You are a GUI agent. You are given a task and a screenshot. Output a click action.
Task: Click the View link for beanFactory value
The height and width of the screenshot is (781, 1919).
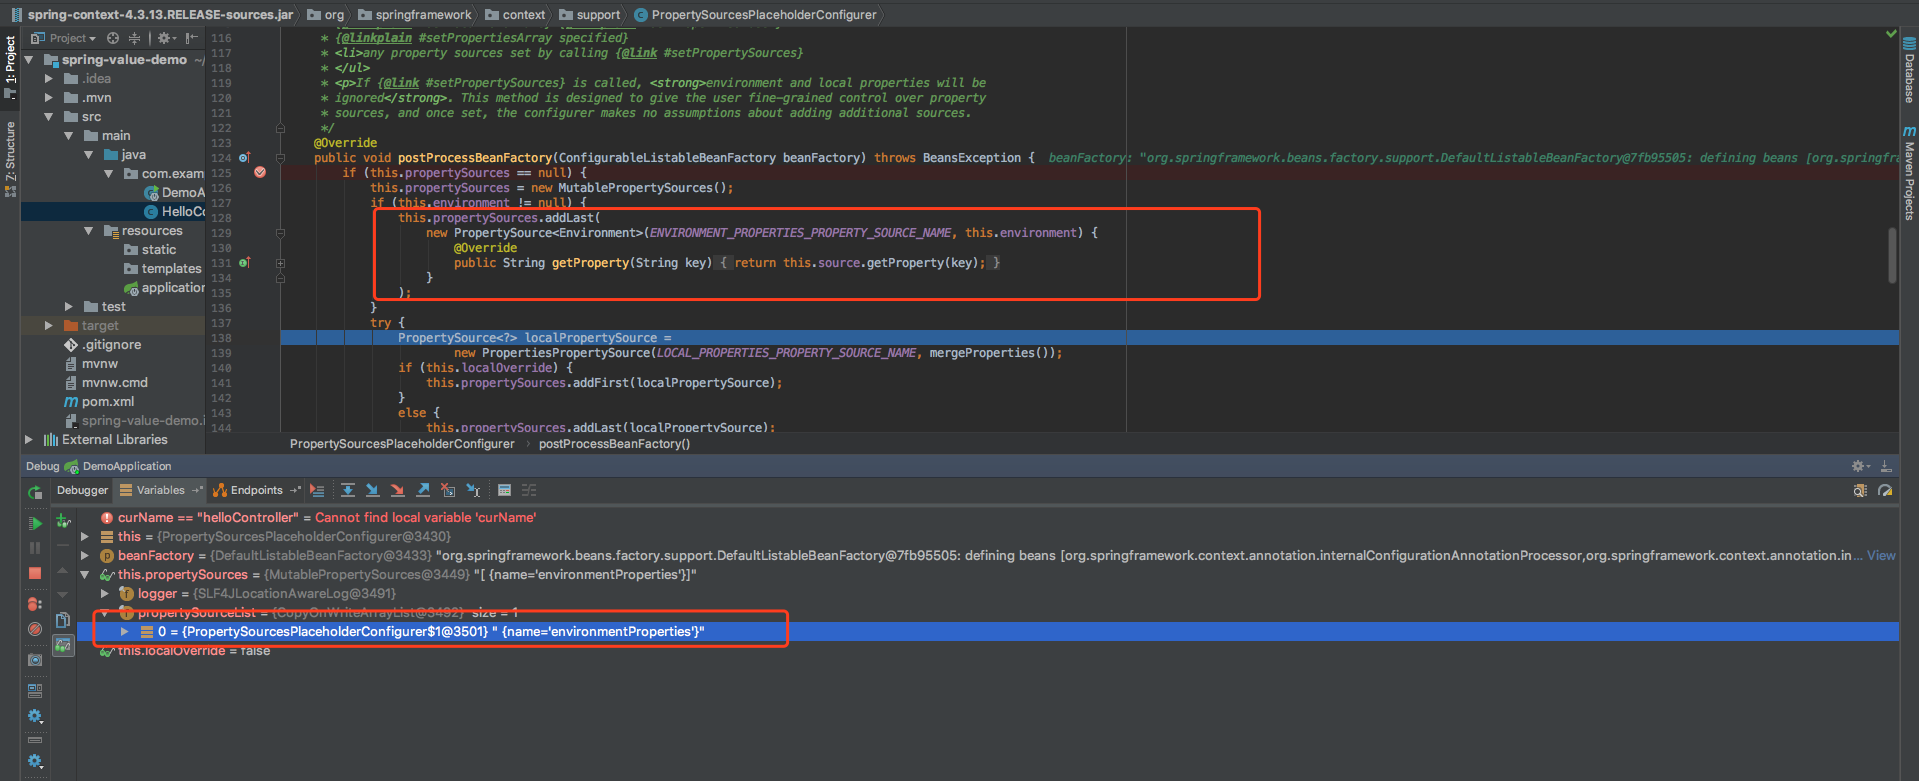[x=1880, y=556]
